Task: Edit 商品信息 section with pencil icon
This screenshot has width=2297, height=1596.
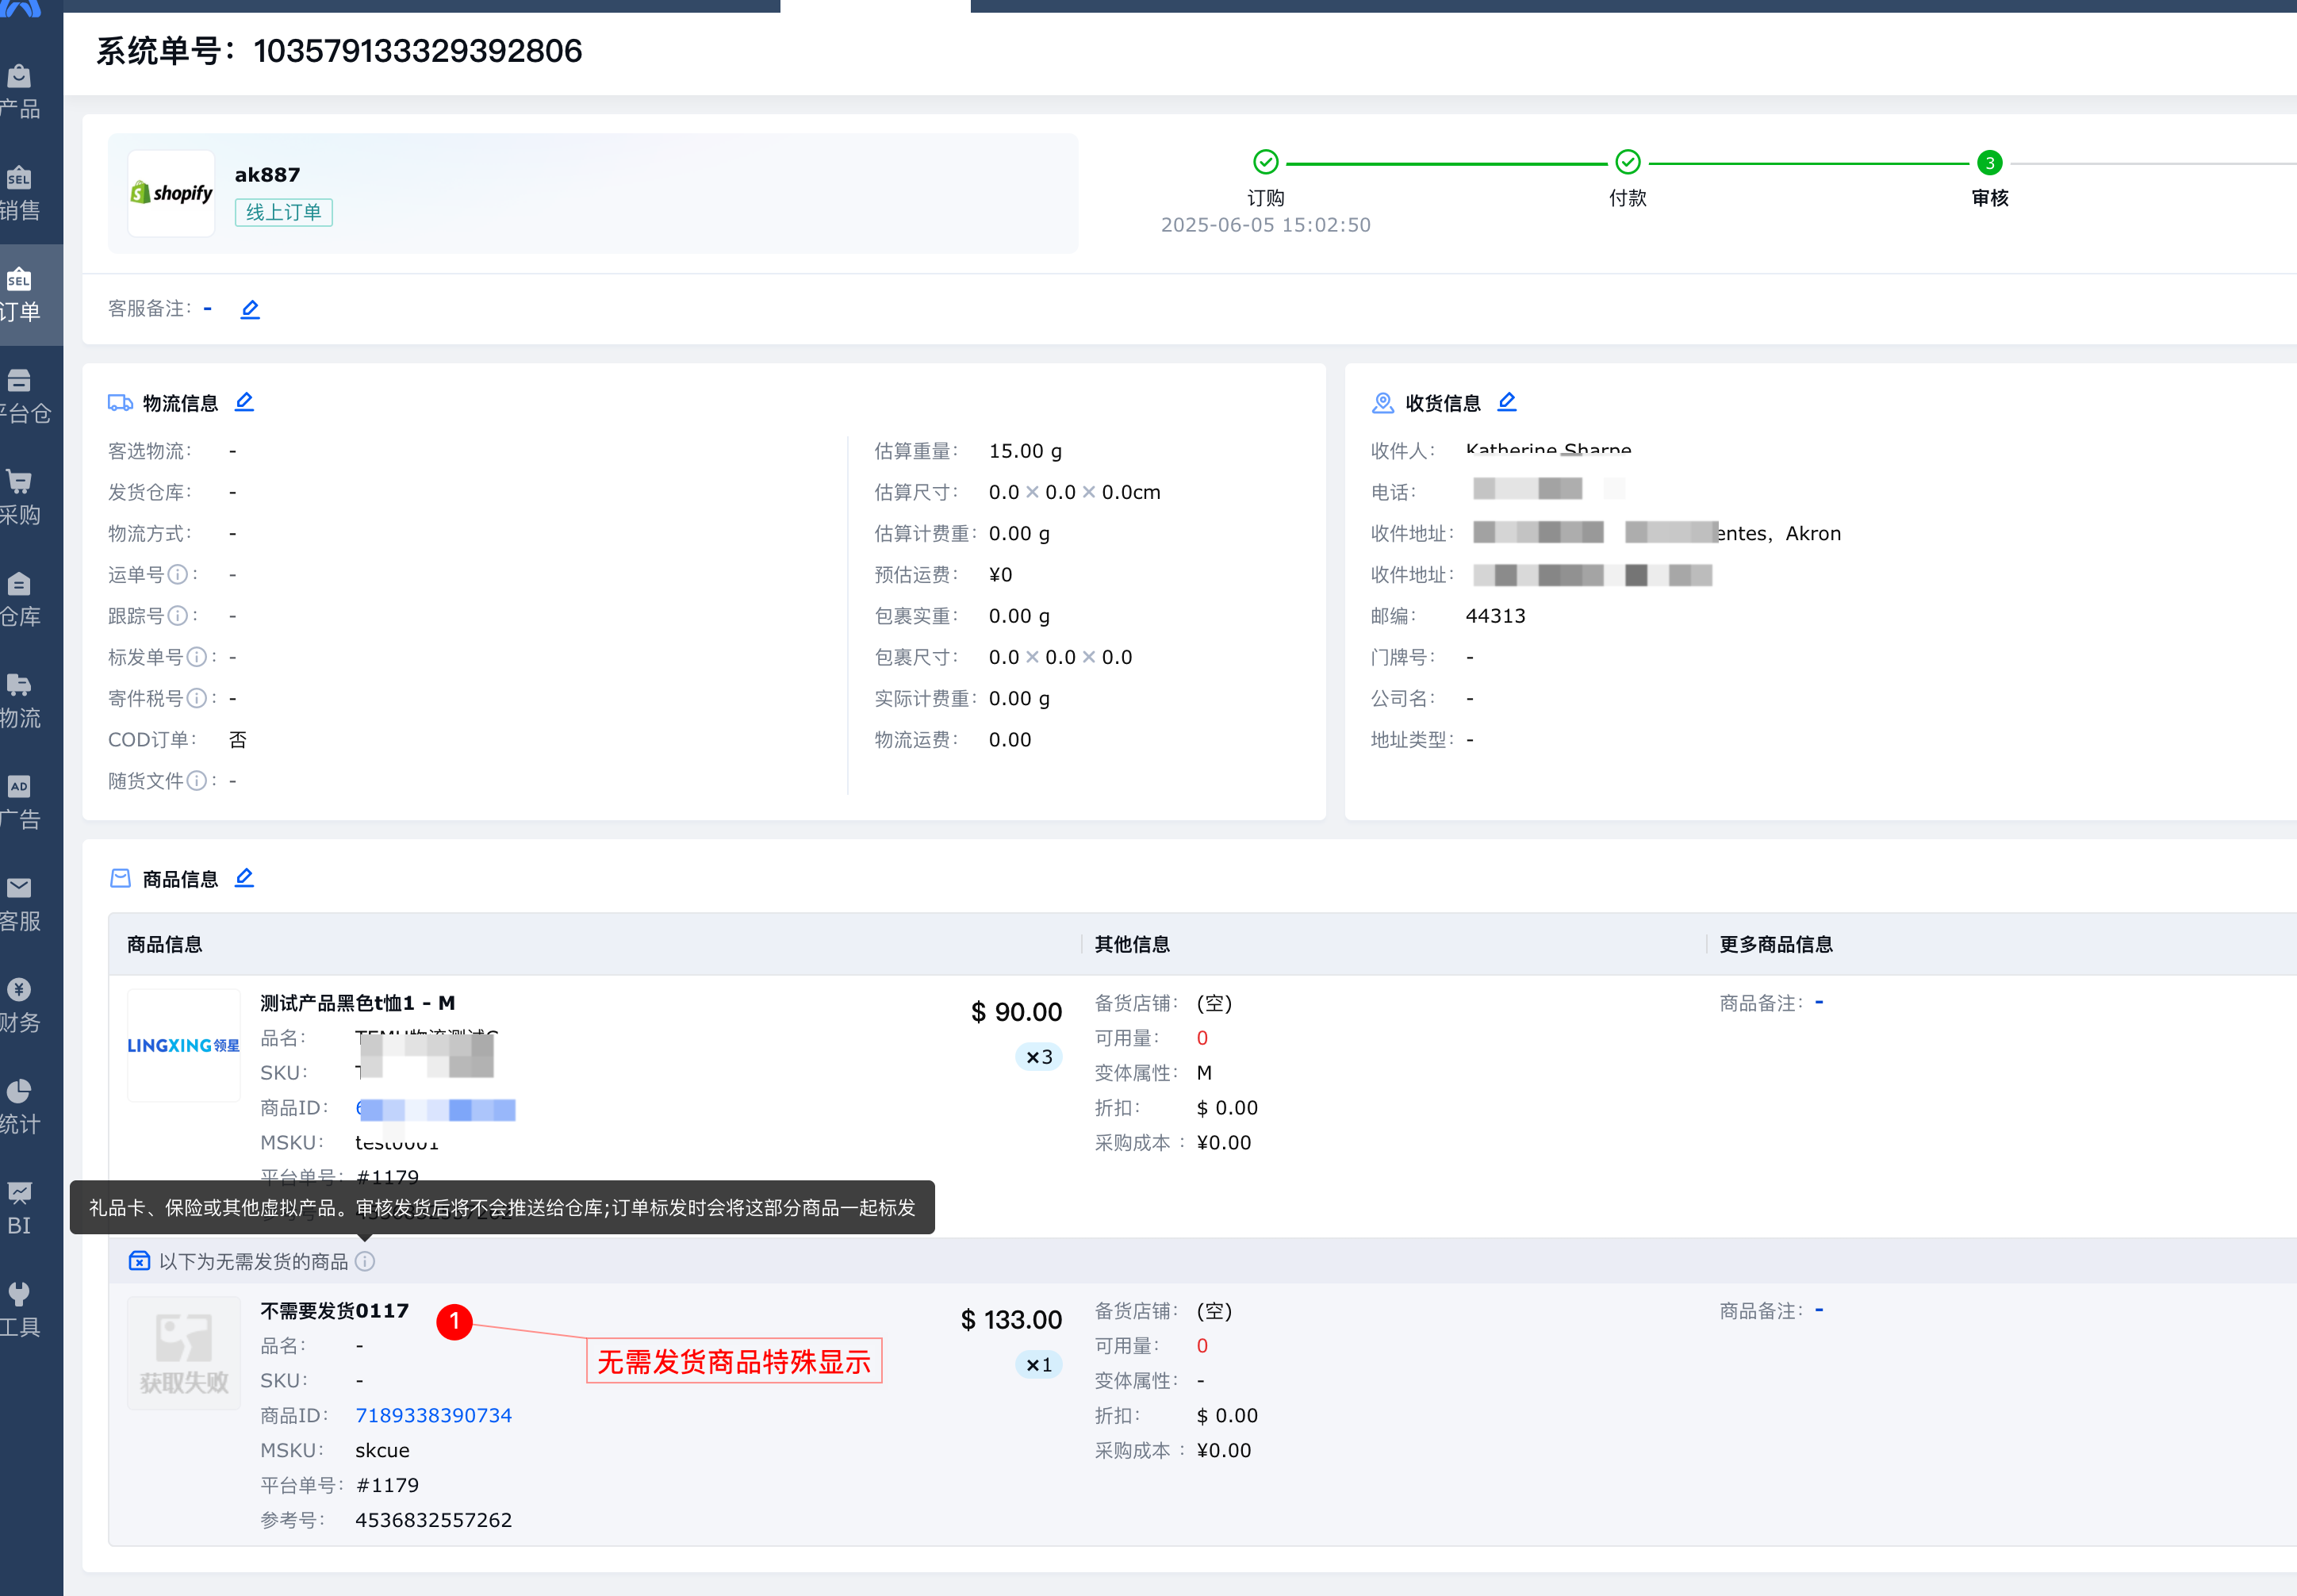Action: pos(244,878)
